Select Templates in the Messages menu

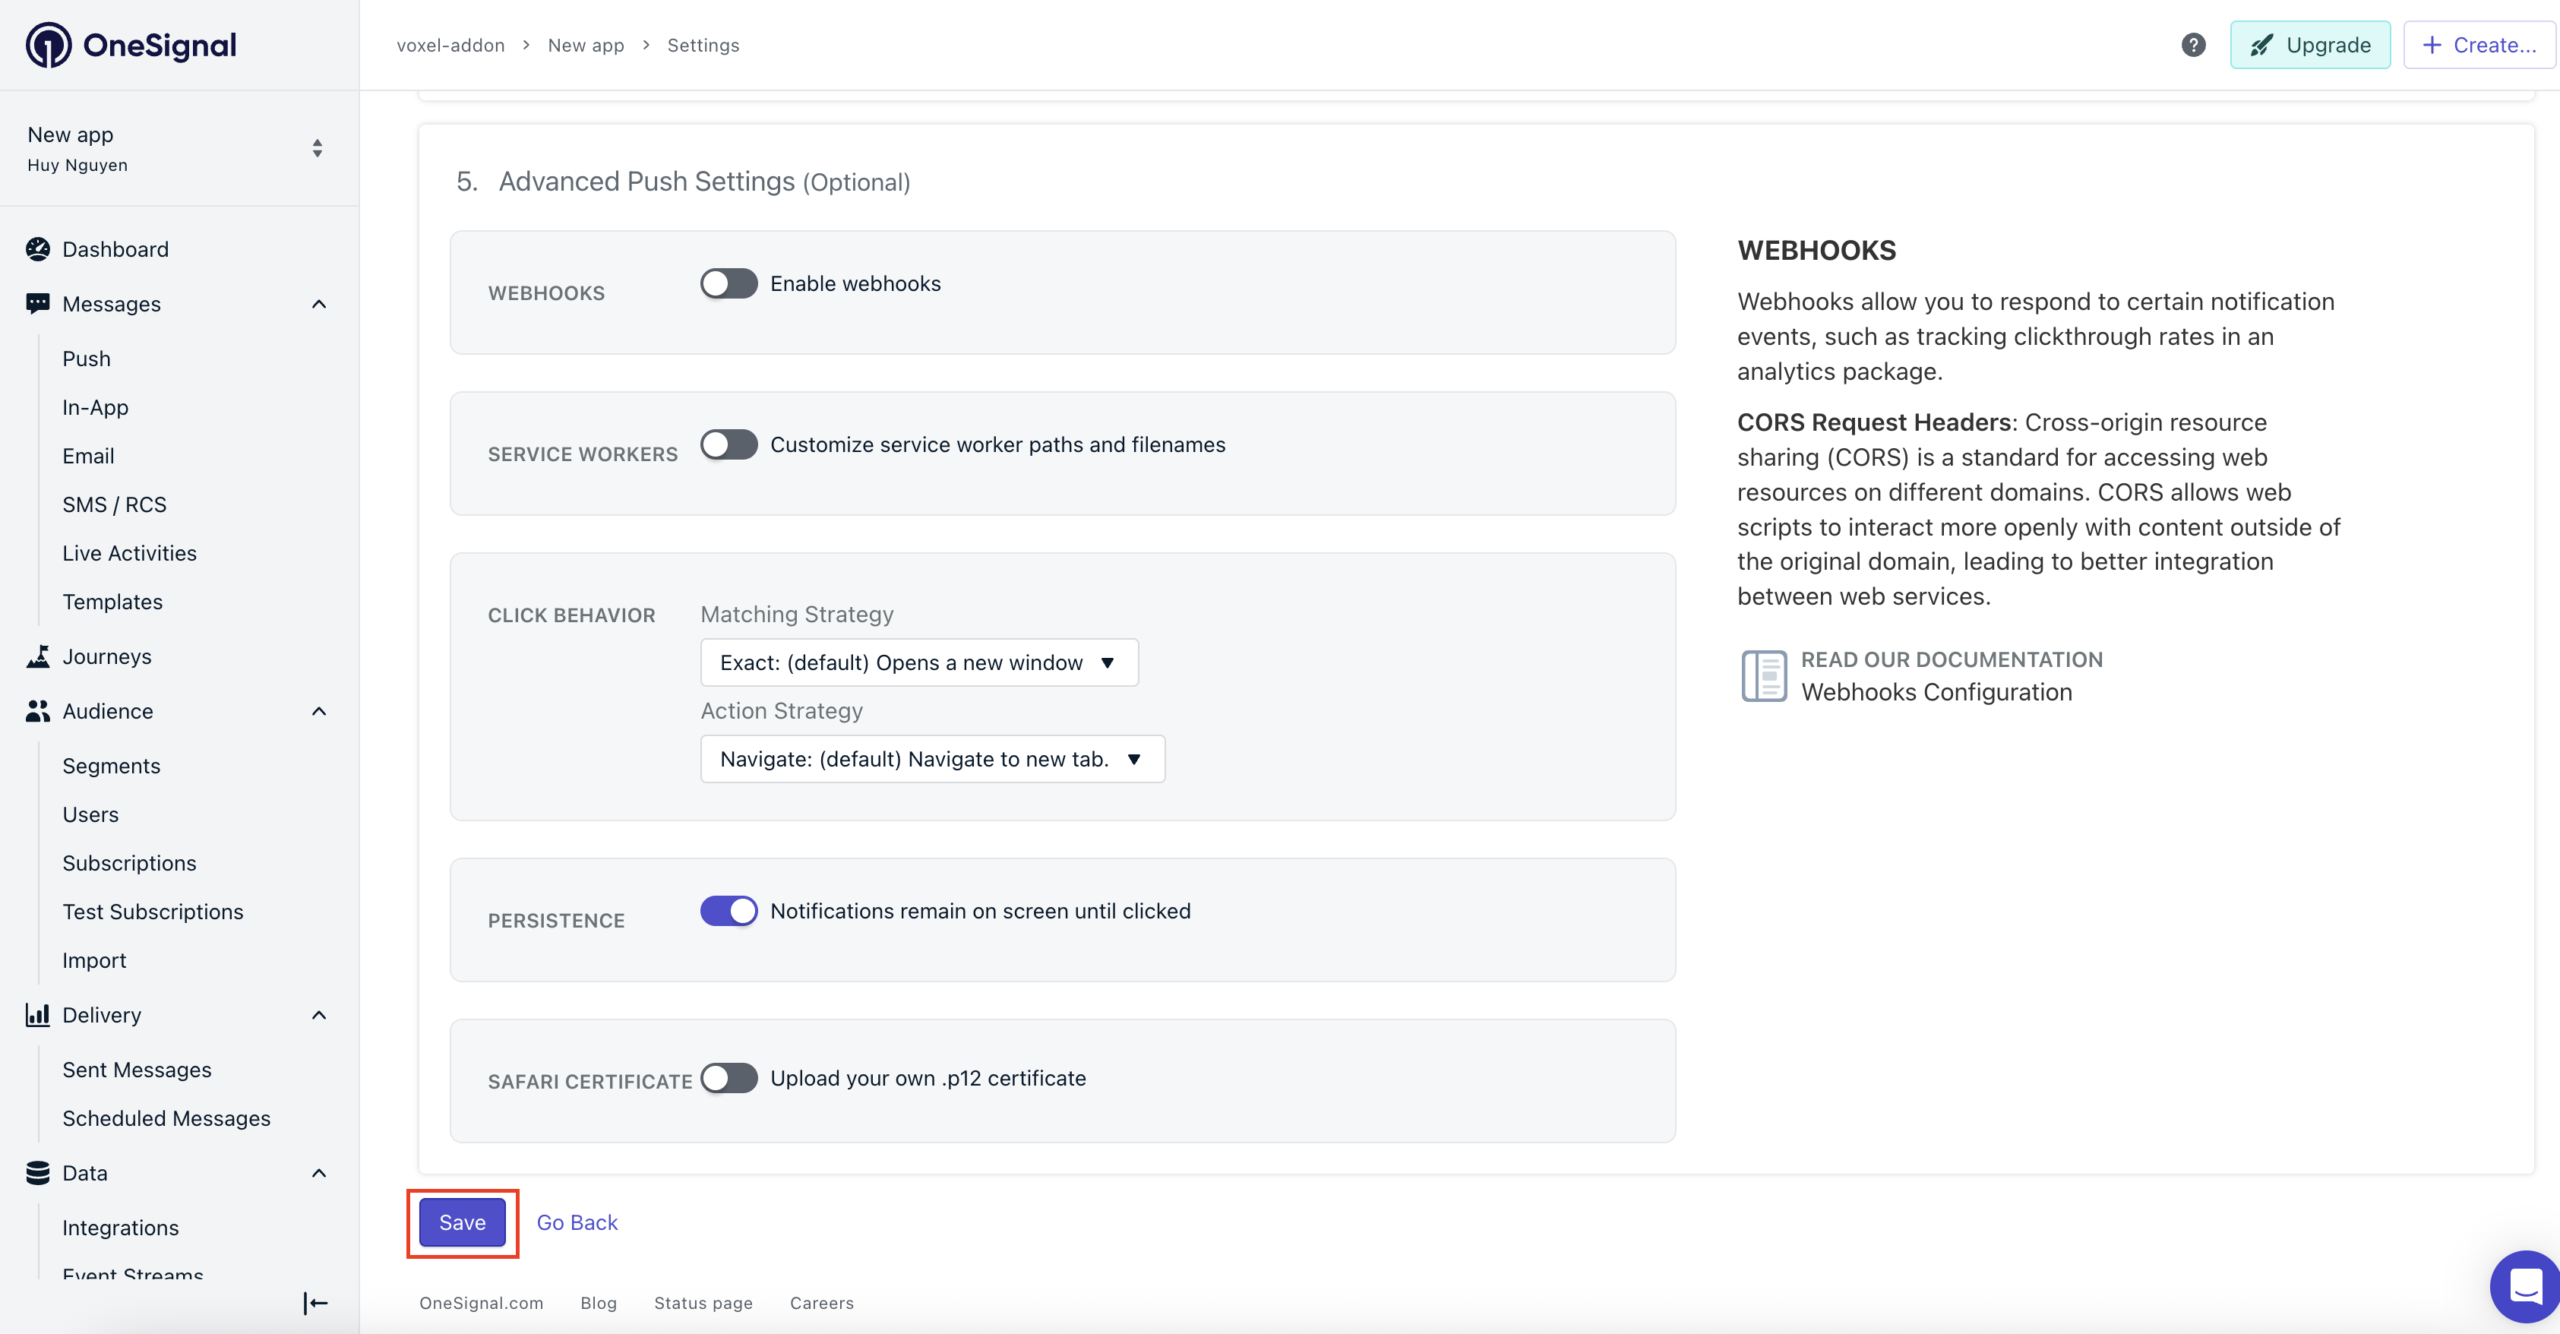point(112,602)
